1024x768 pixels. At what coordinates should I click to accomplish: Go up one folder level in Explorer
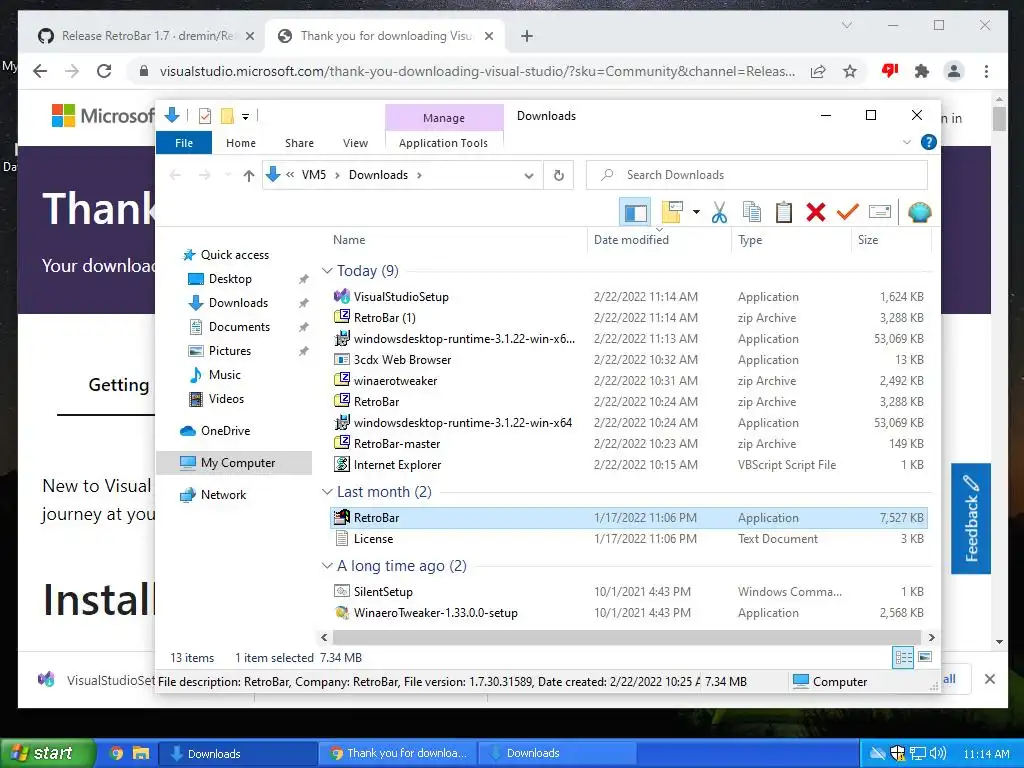[248, 175]
